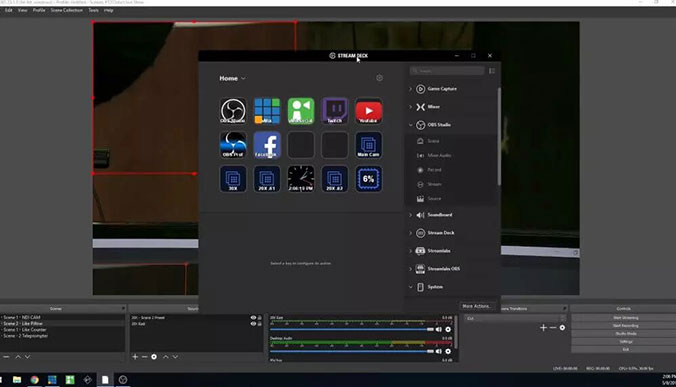Screen dimensions: 676x387
Task: Lock the 20X - Scene 2 Preset source
Action: pos(260,318)
